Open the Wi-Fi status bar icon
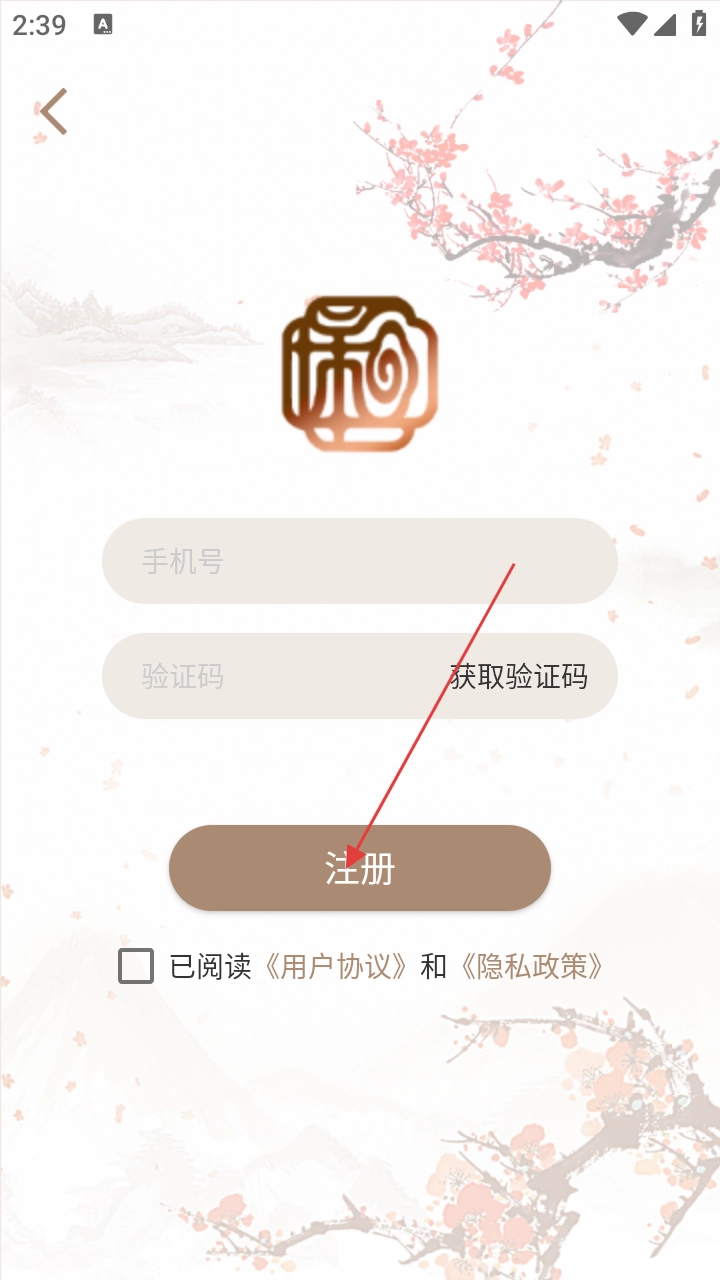Screen dimensions: 720x1280 coord(632,24)
